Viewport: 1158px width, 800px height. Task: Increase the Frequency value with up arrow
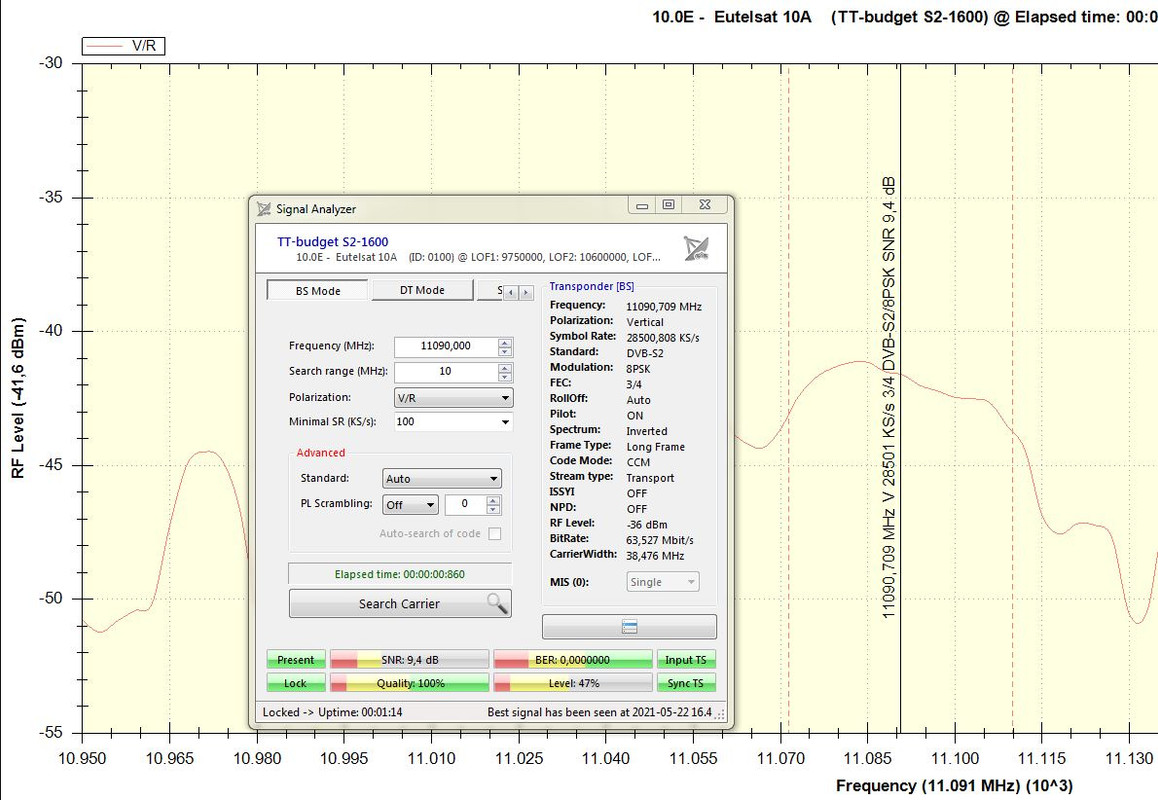point(505,342)
